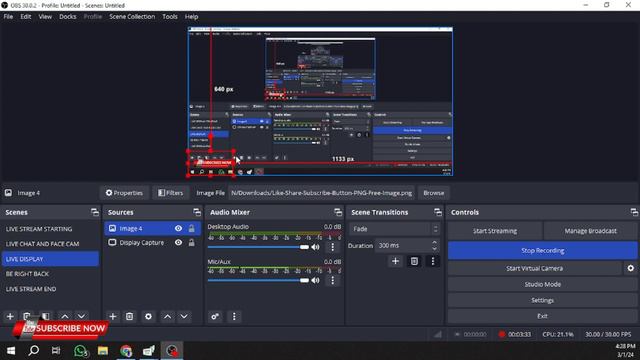Move selected scene up in Scenes panel
This screenshot has height=360, width=640.
point(64,316)
